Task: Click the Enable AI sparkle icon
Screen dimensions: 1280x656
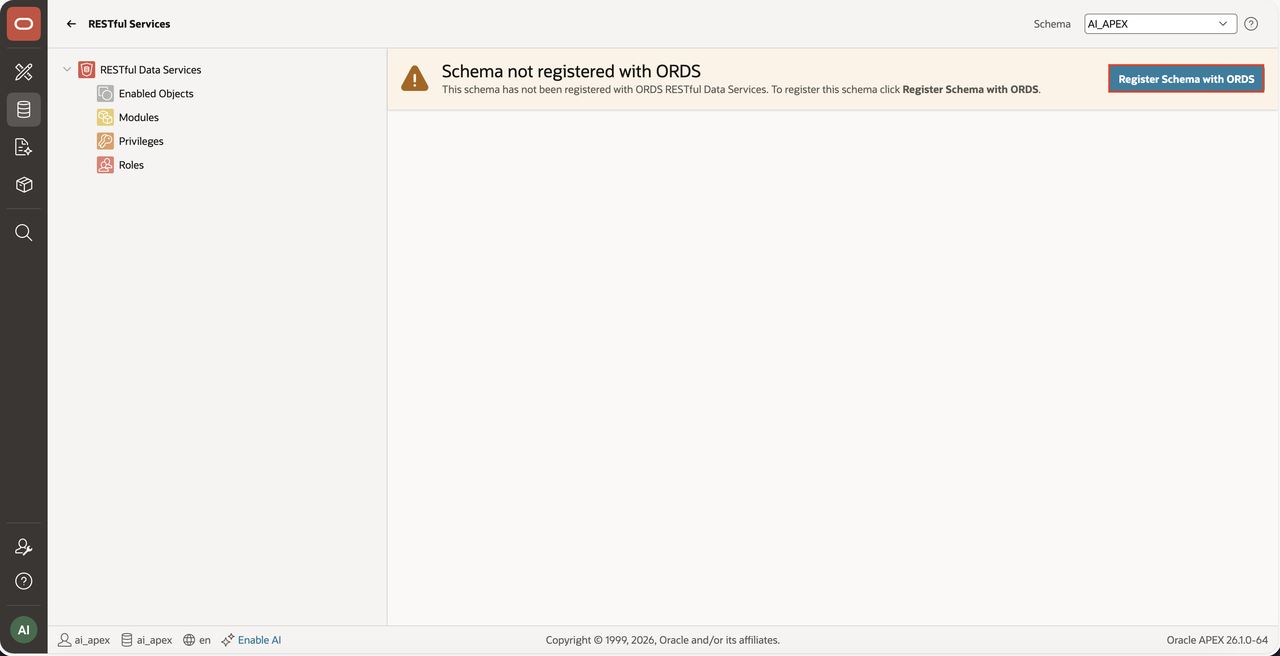Action: point(228,640)
